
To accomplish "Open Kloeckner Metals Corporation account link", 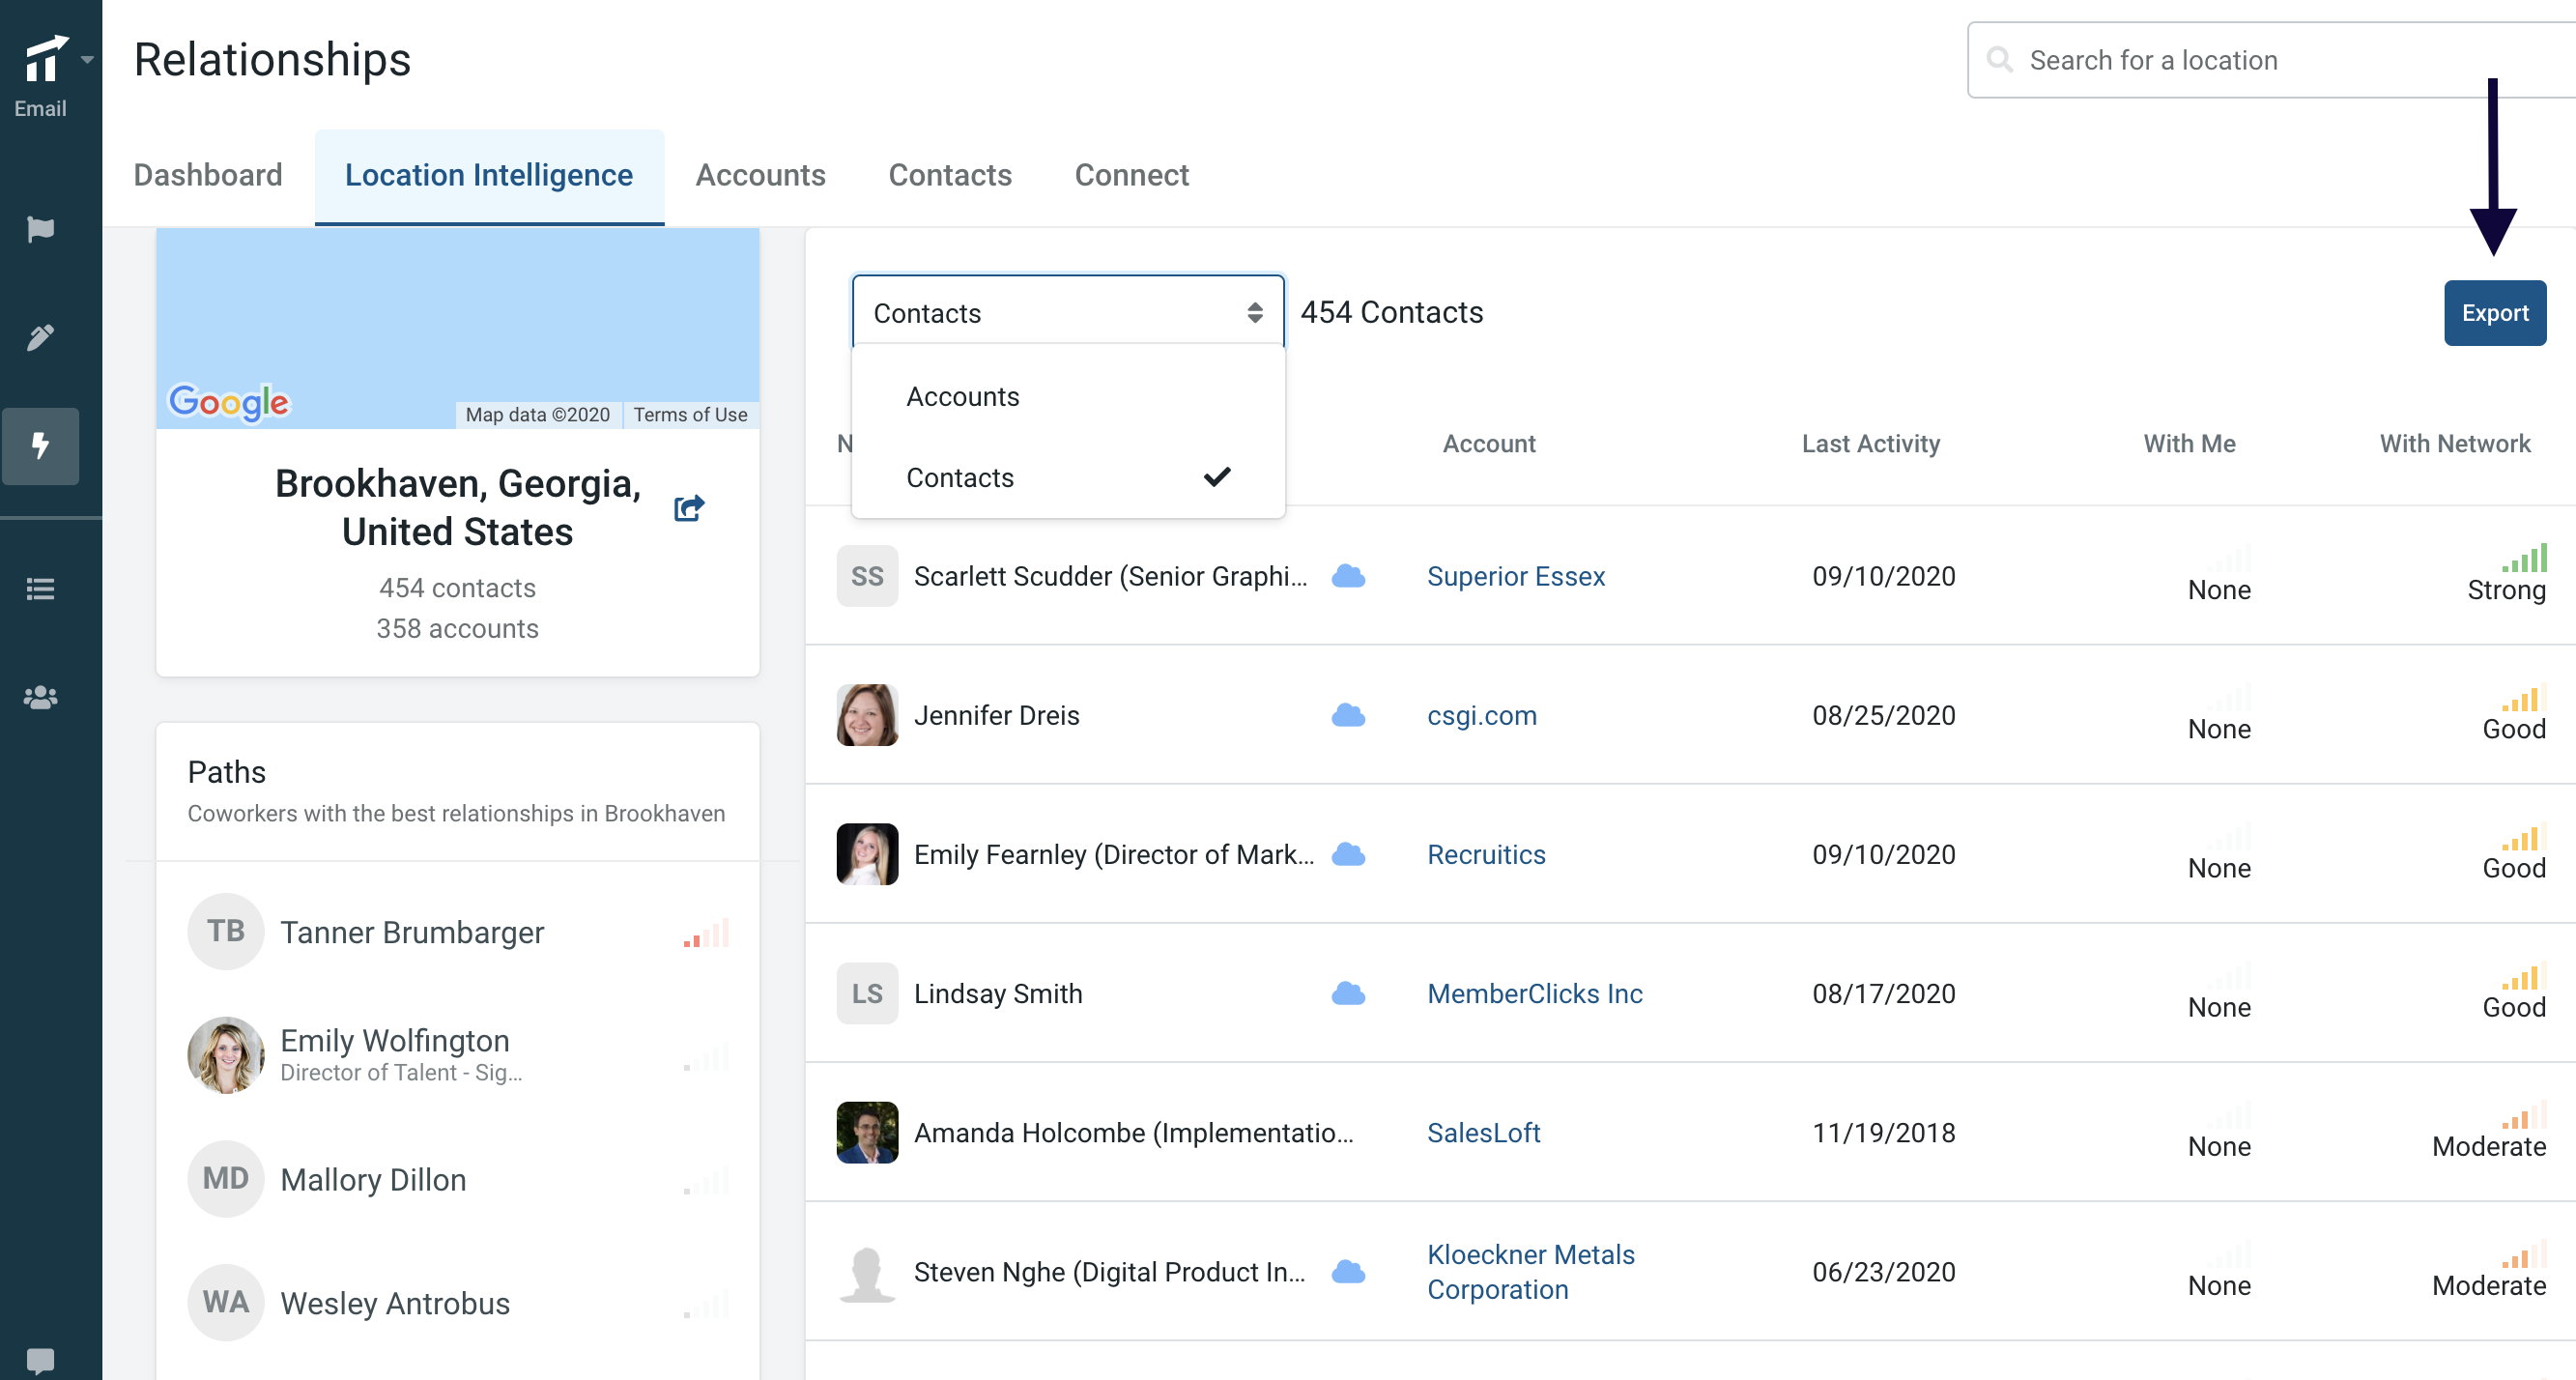I will (x=1530, y=1271).
